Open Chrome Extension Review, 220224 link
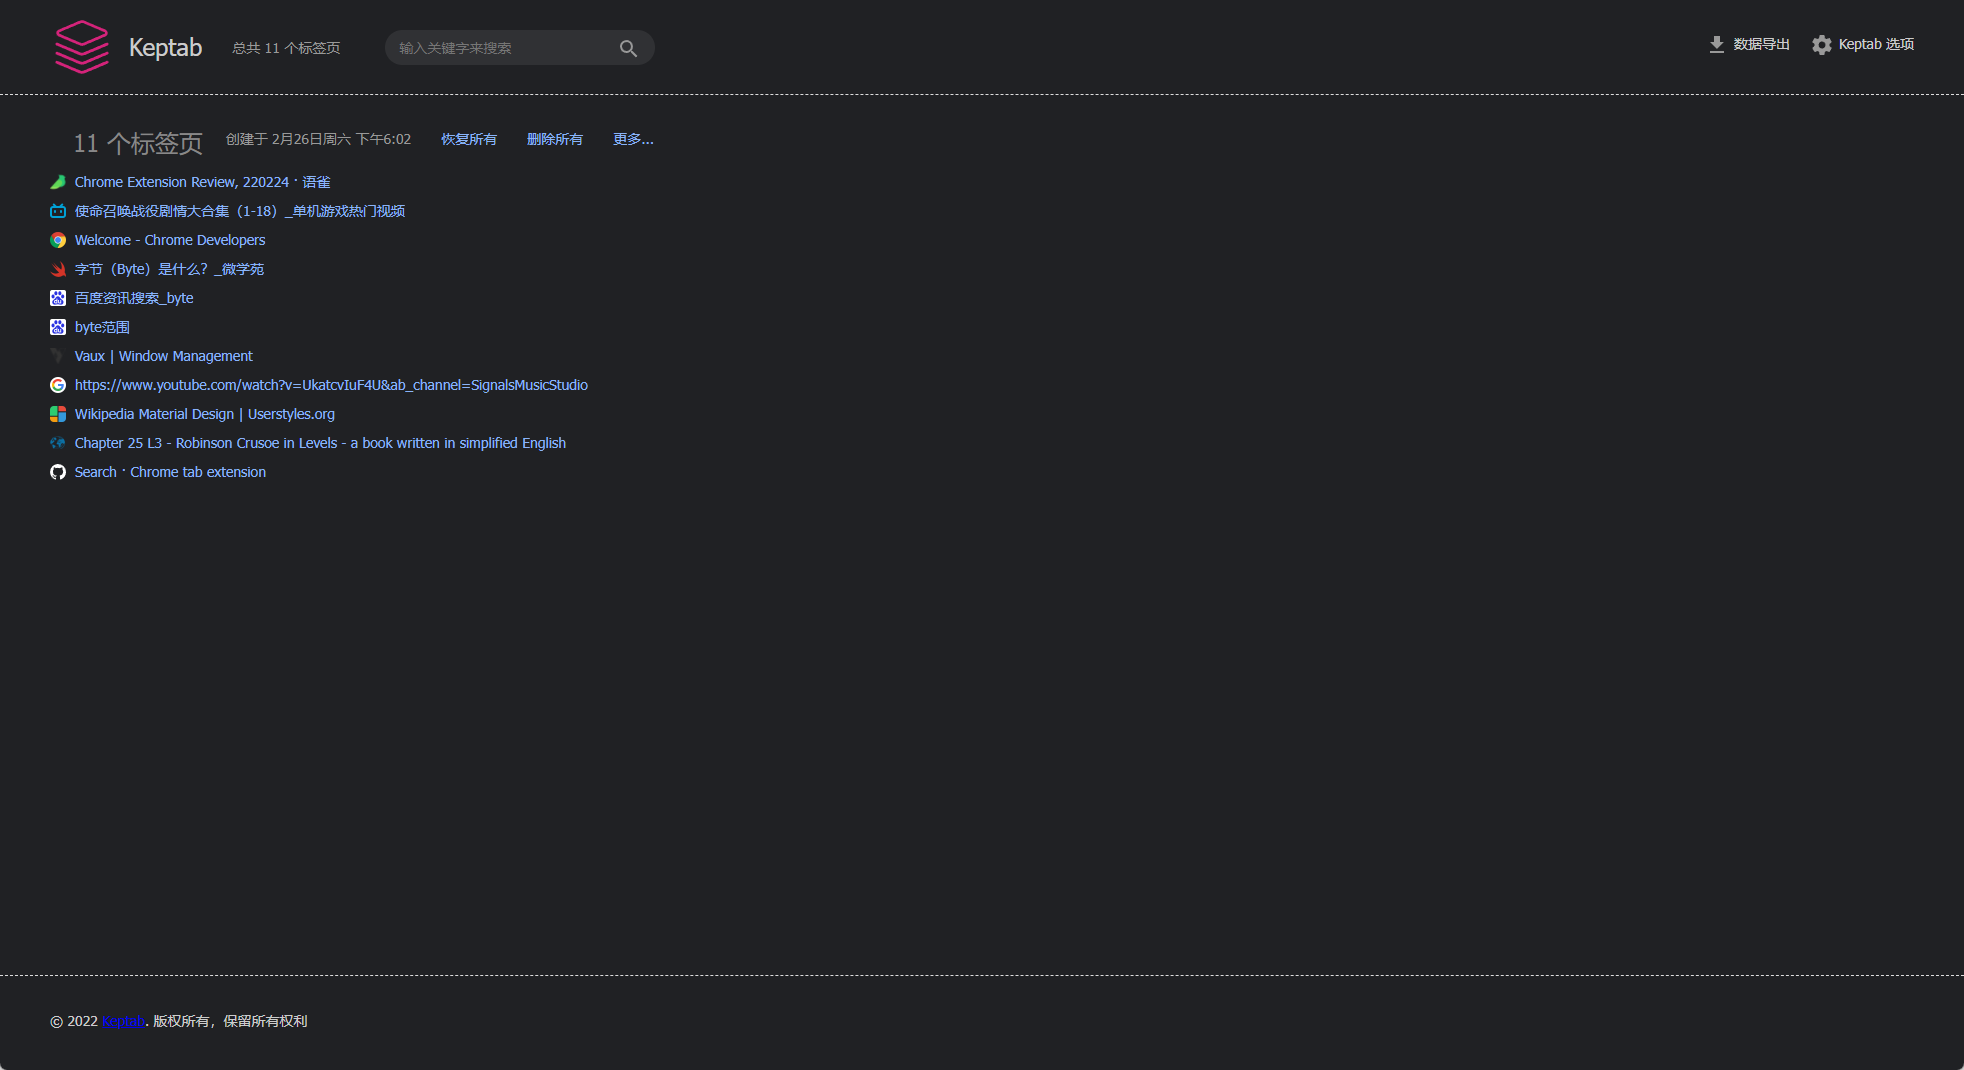The width and height of the screenshot is (1964, 1070). [202, 182]
